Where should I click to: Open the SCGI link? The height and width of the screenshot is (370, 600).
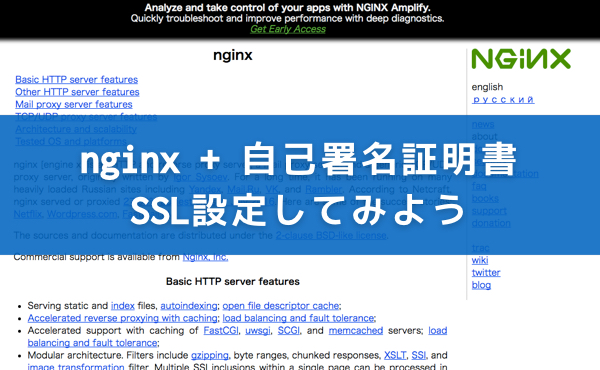point(289,331)
